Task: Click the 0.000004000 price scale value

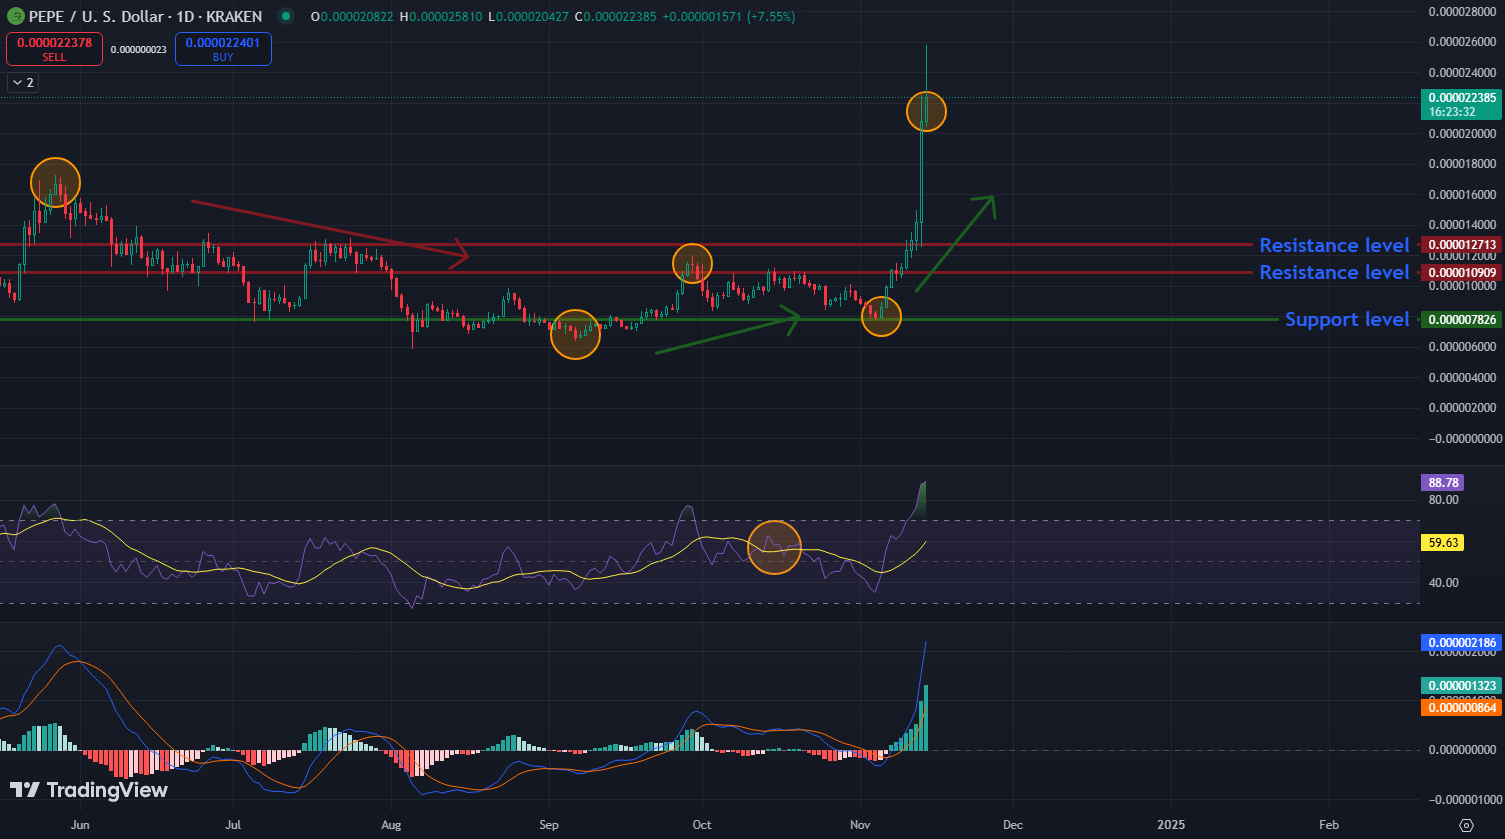Action: pos(1464,378)
